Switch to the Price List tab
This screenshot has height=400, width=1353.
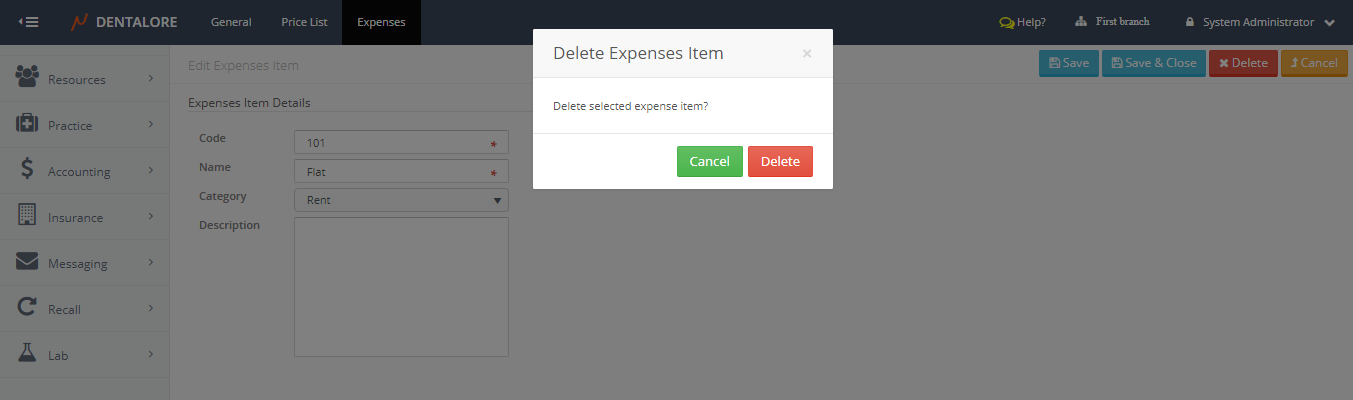click(304, 22)
